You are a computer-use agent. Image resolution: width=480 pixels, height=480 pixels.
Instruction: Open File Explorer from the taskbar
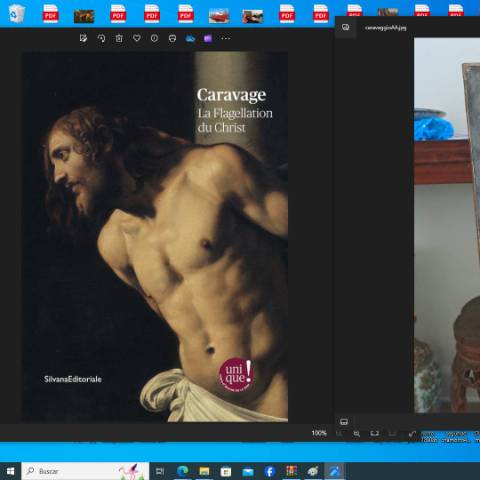coord(204,471)
